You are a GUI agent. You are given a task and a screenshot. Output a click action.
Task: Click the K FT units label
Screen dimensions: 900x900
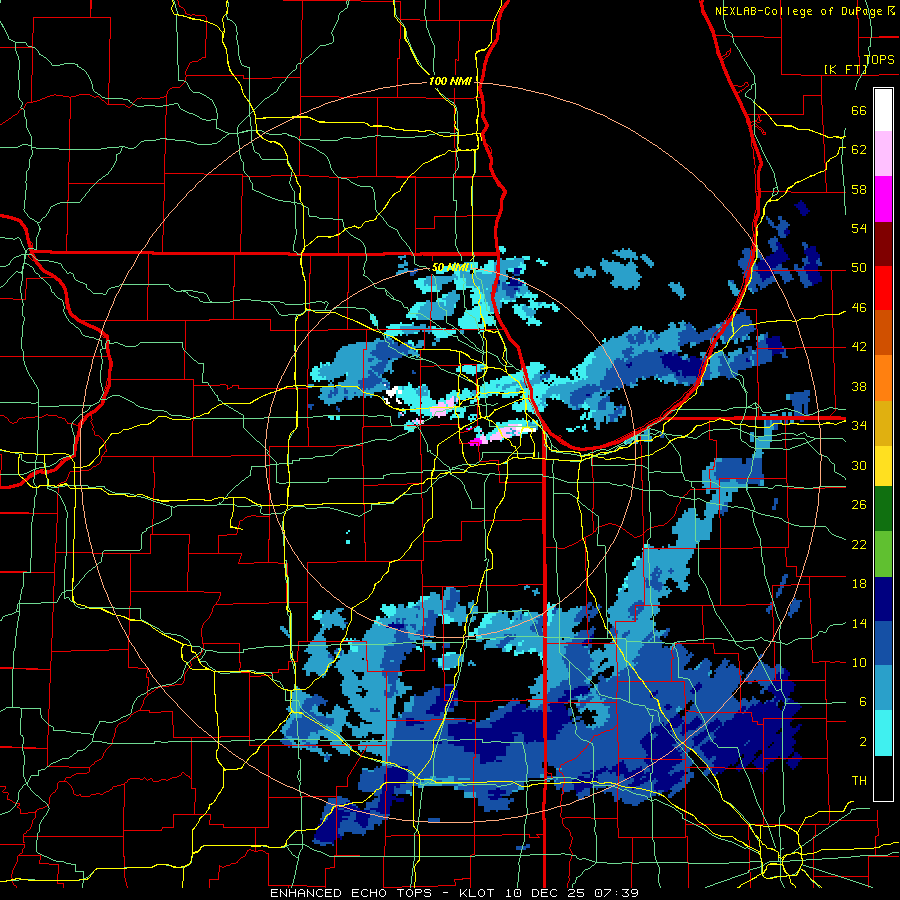[x=845, y=69]
